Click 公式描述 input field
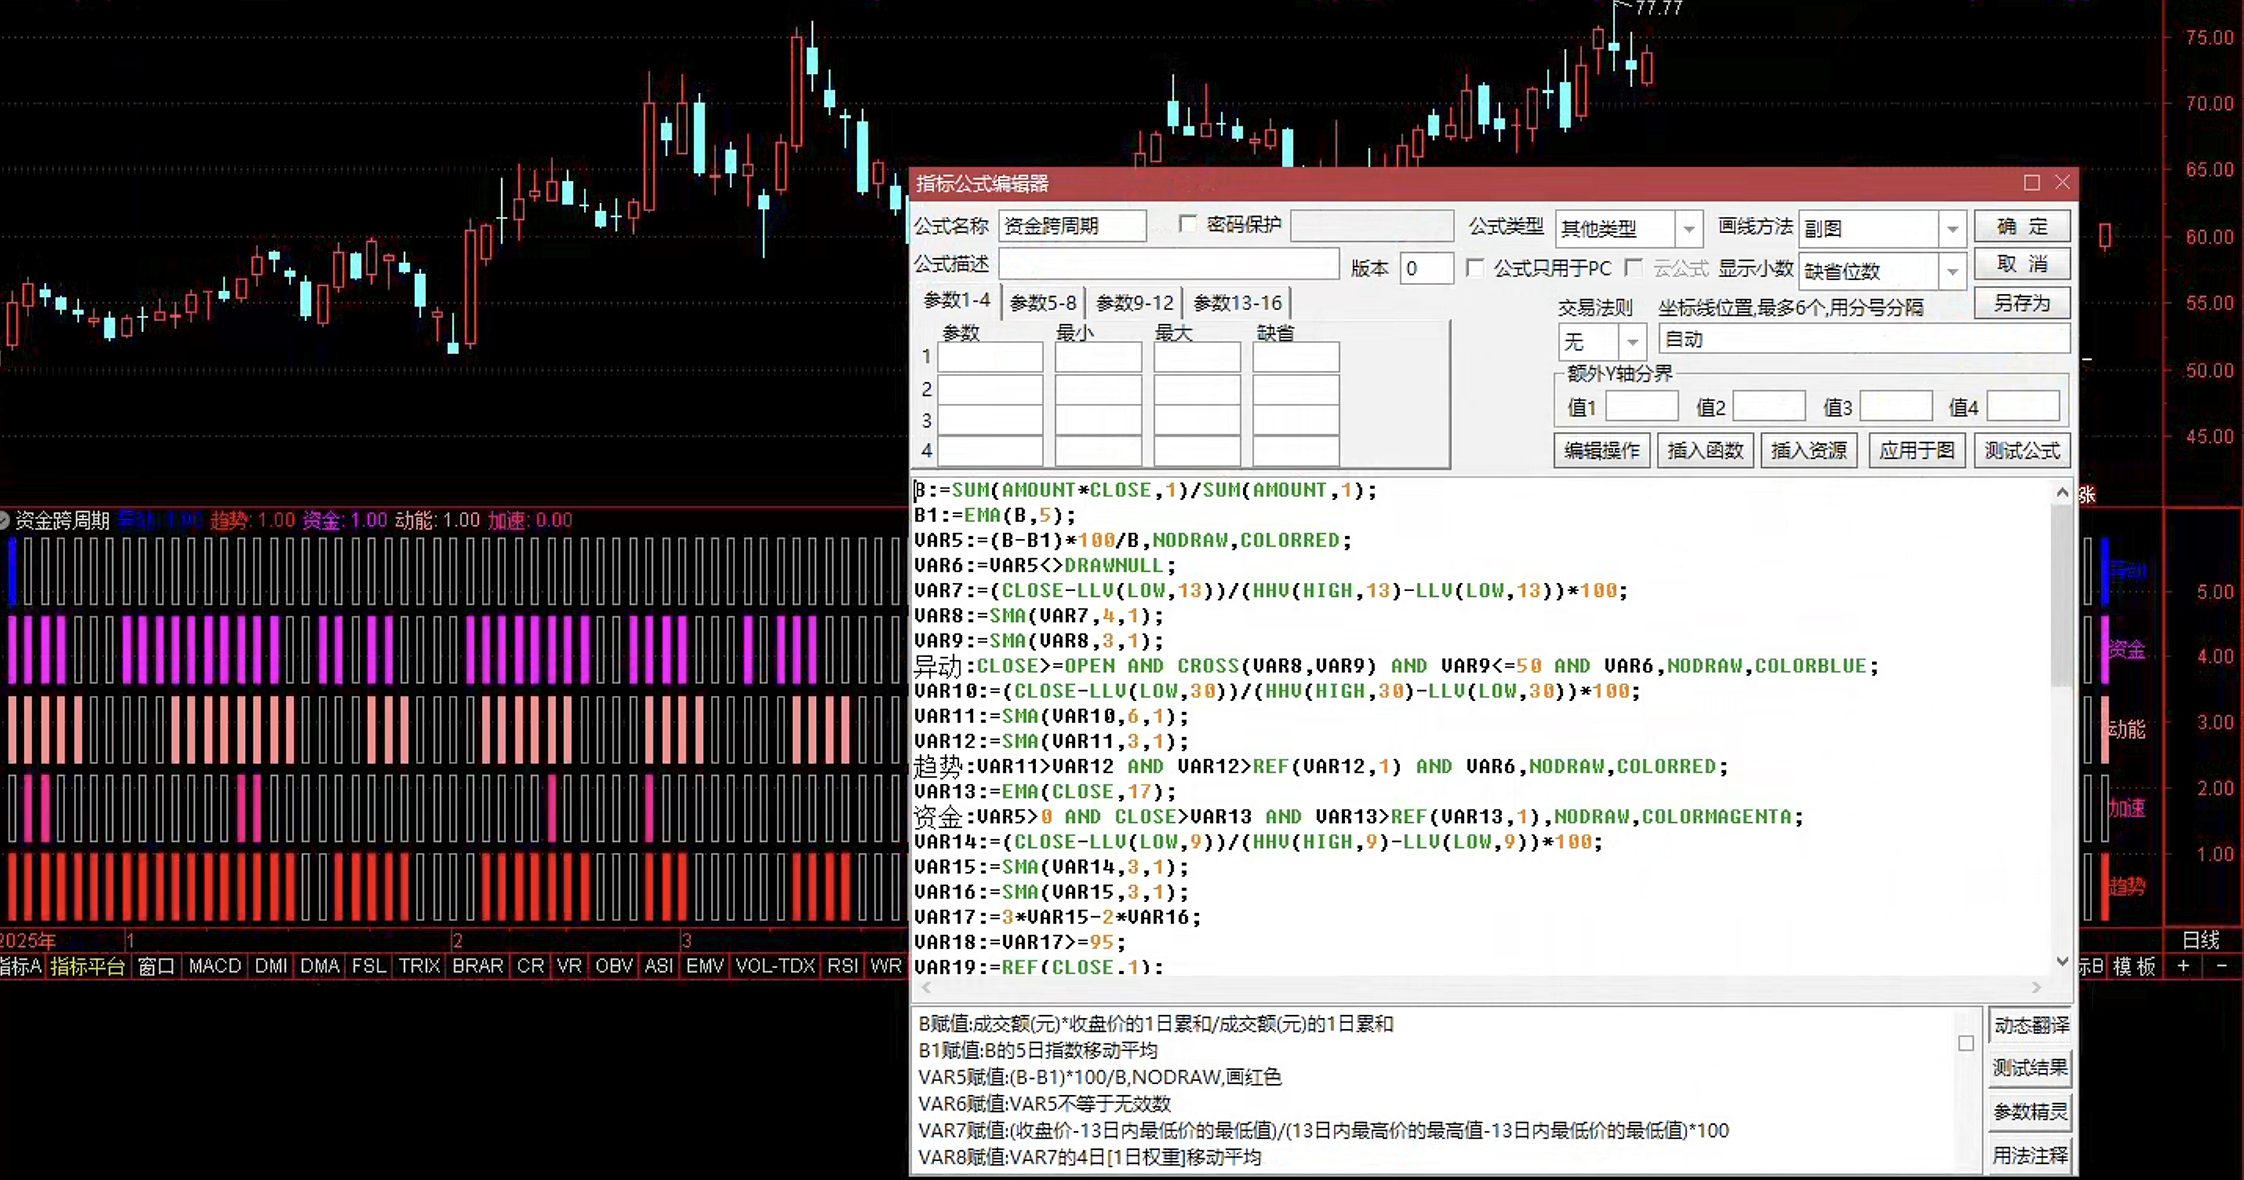 [1168, 264]
